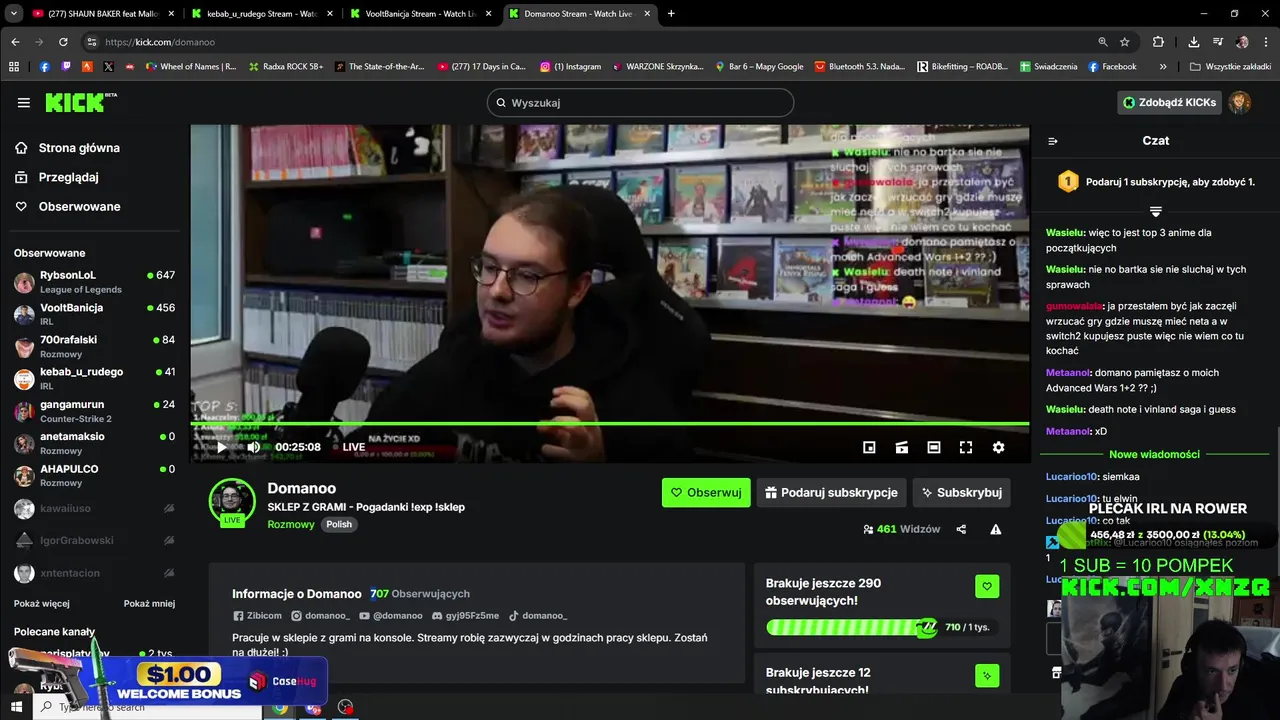
Task: Click the Subskrybuj button
Action: (961, 492)
